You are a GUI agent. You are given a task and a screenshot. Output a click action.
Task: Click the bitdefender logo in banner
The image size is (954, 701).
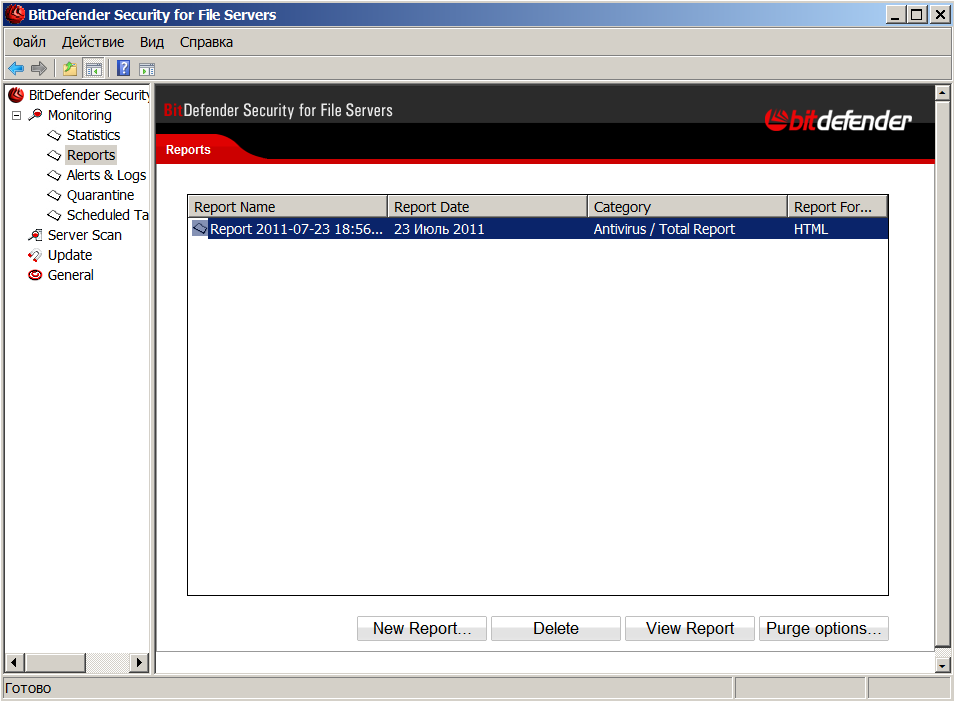tap(838, 120)
